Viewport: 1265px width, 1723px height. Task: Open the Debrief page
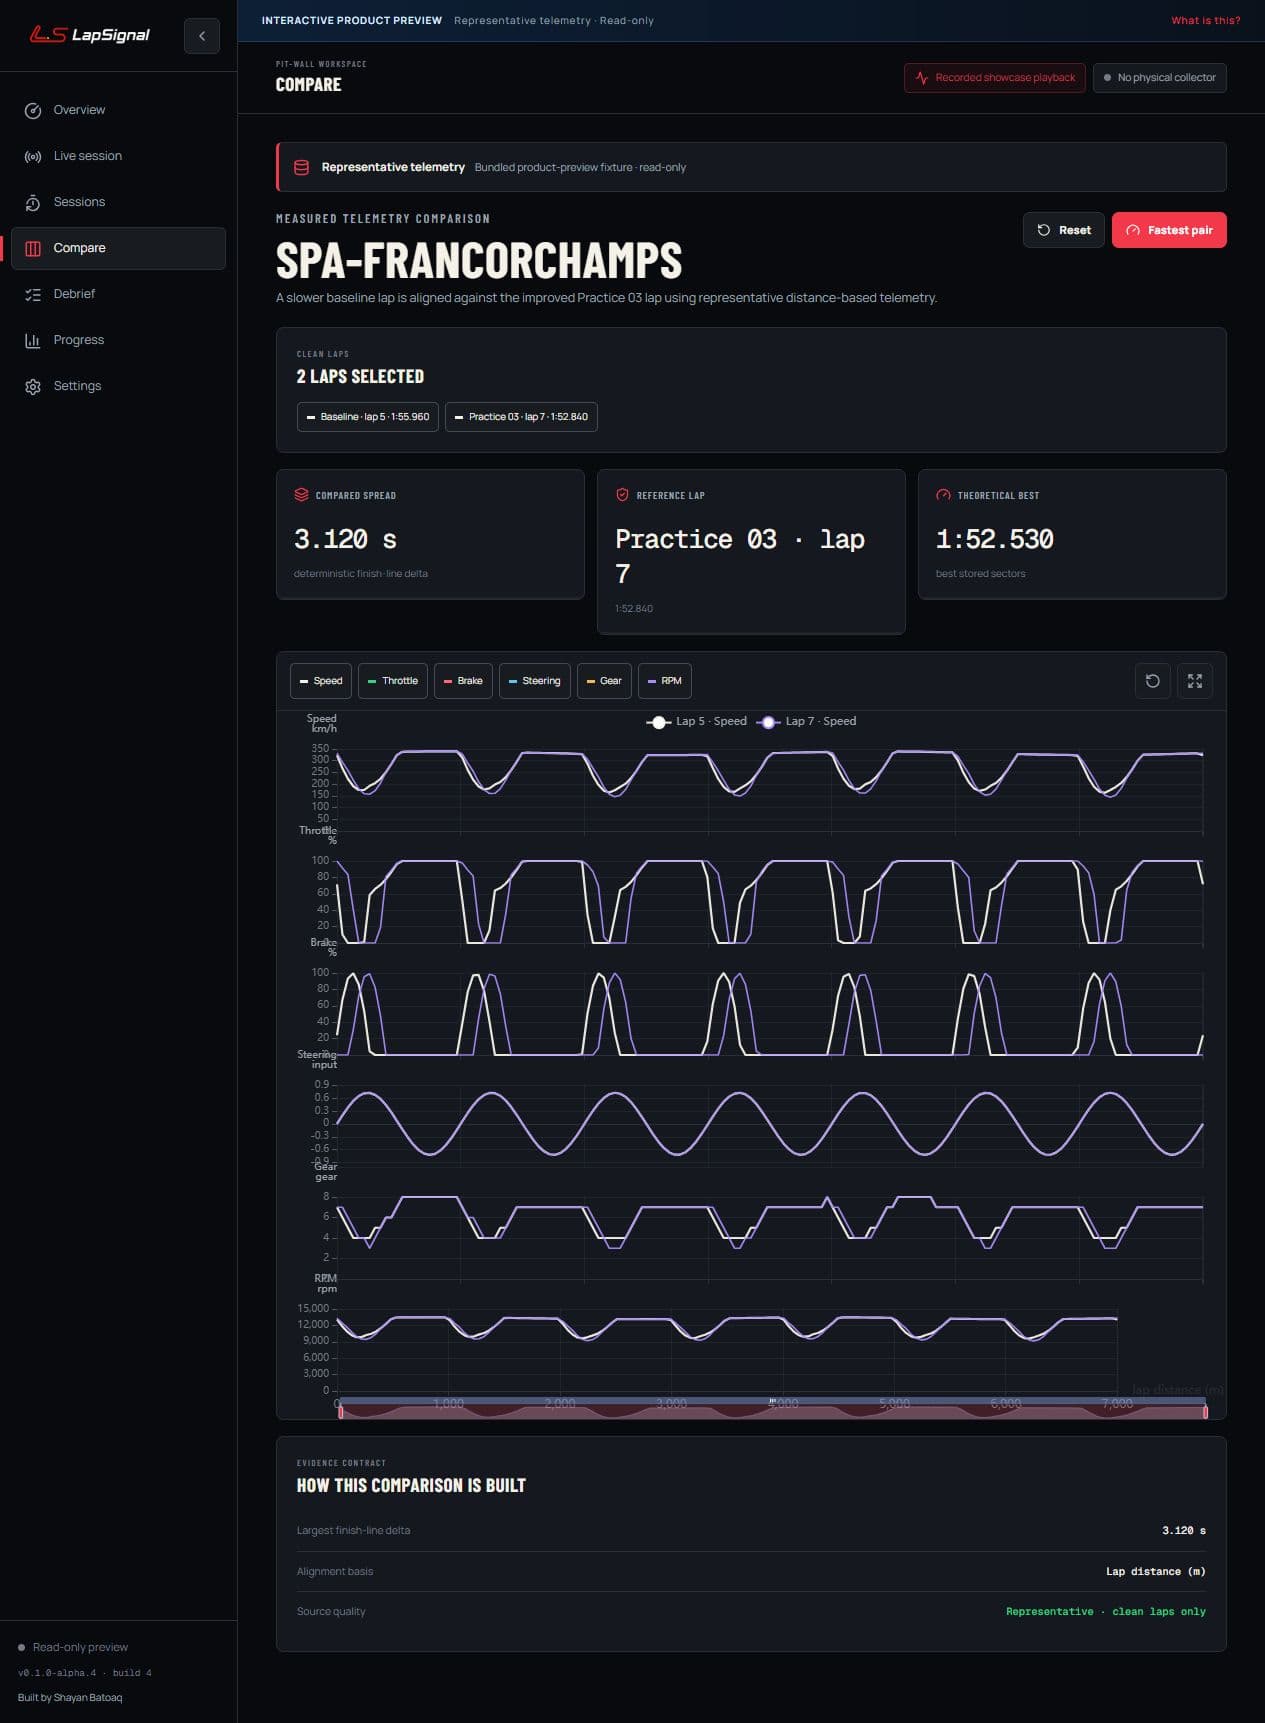(118, 294)
